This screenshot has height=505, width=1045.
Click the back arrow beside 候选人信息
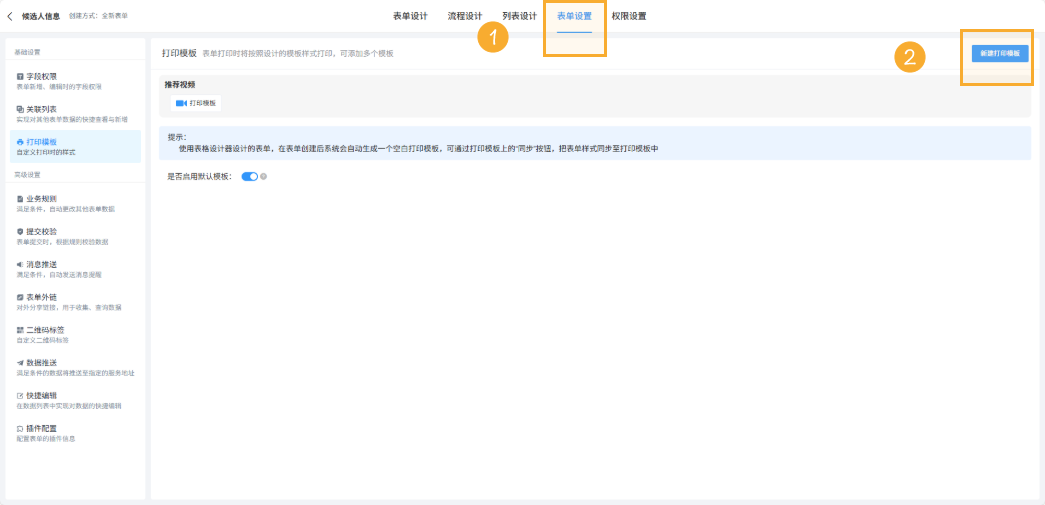[x=9, y=16]
